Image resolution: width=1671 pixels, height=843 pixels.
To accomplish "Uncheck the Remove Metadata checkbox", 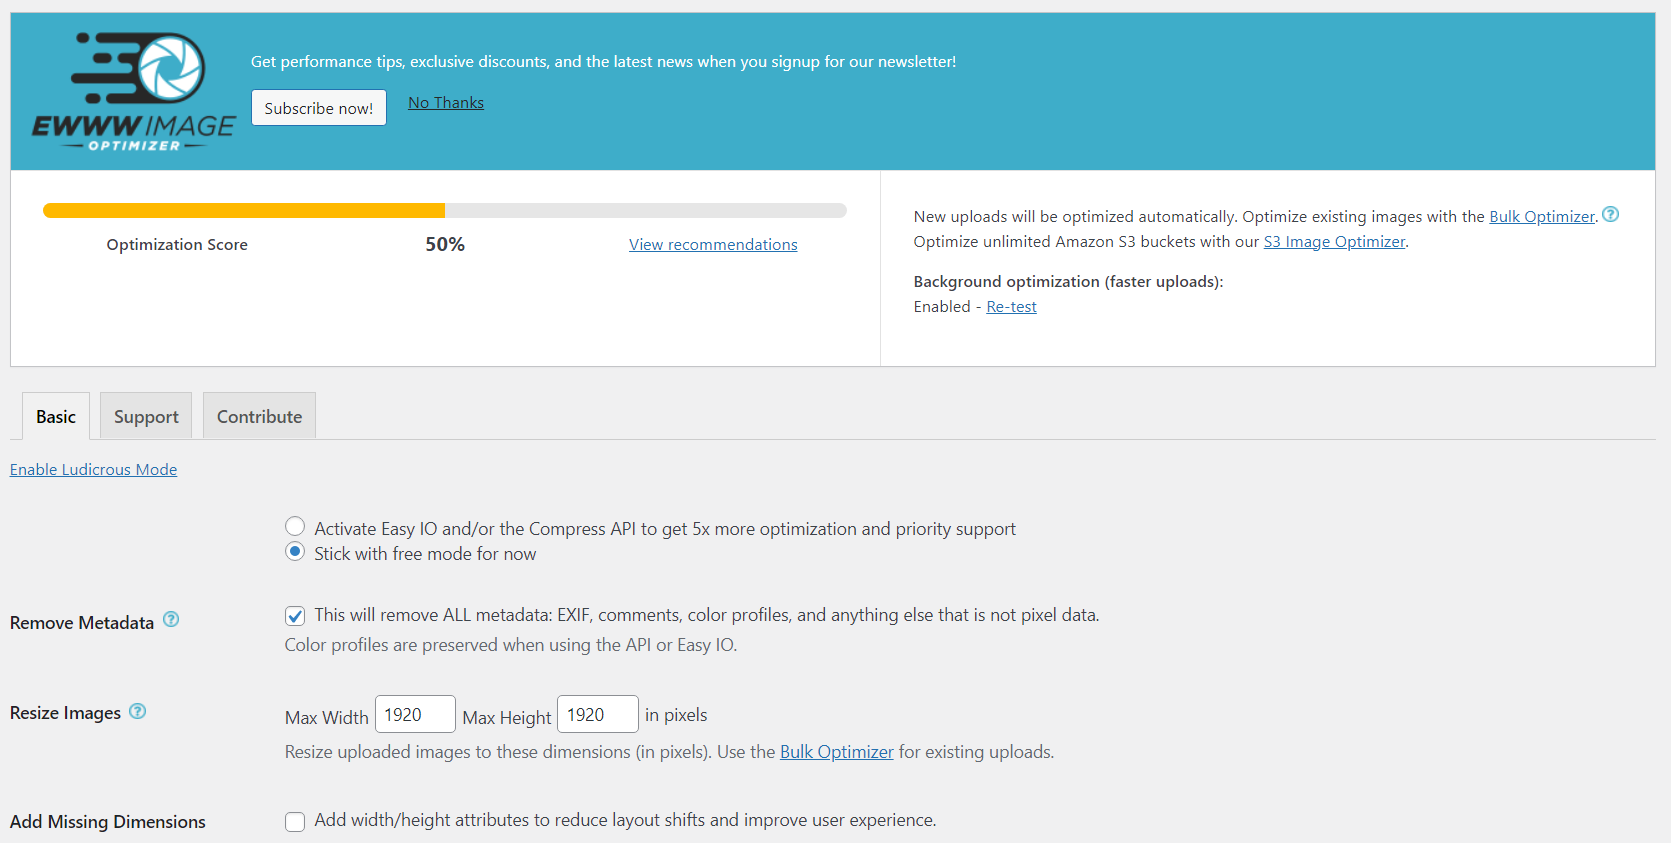I will [295, 616].
